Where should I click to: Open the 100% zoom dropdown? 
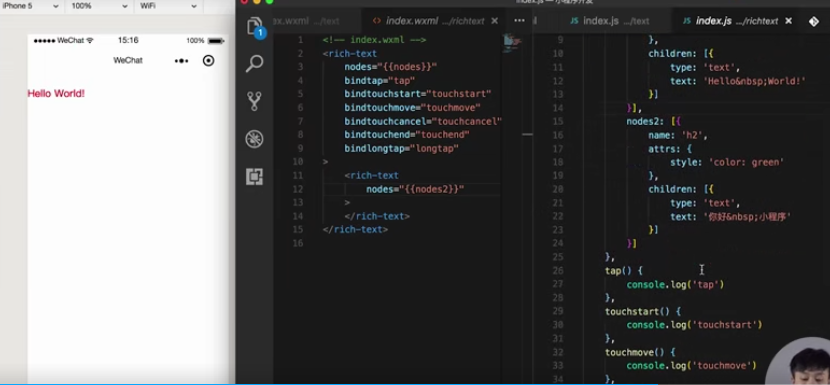[99, 6]
